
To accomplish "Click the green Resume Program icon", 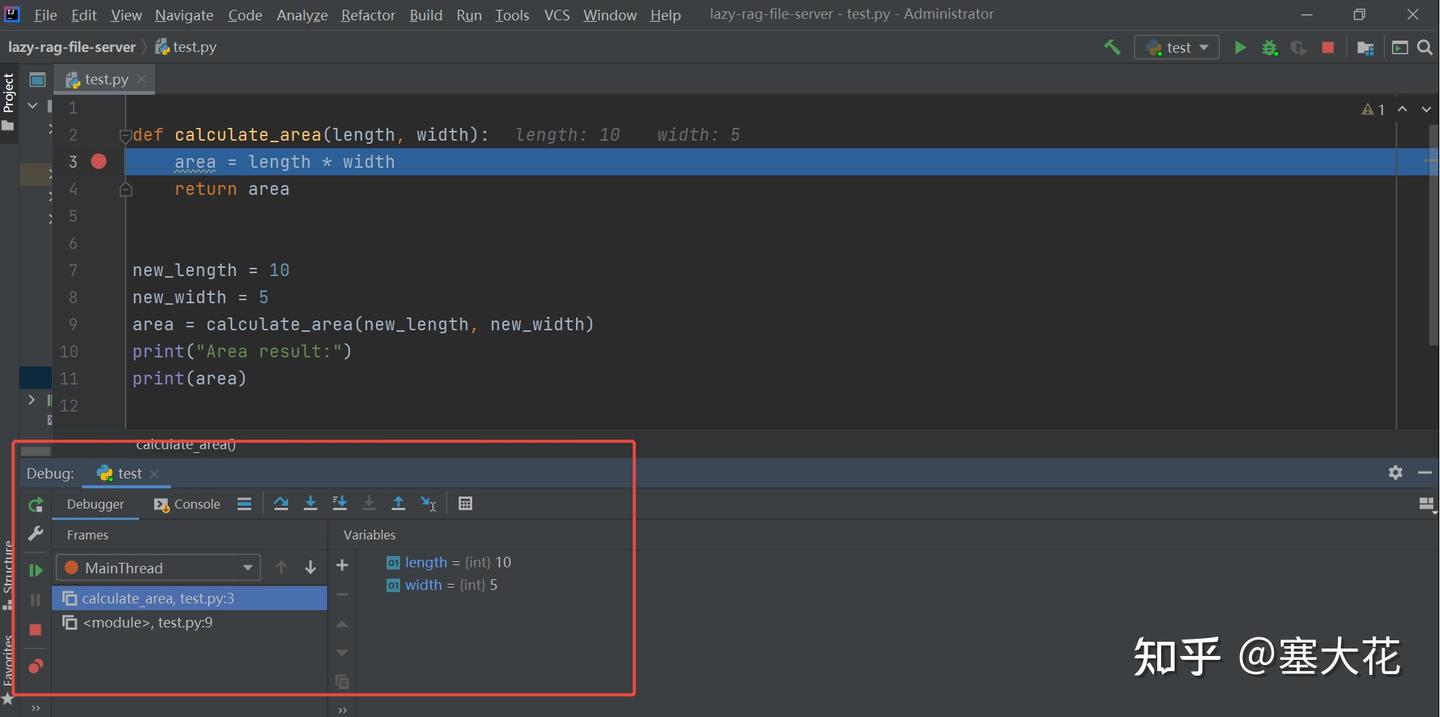I will pyautogui.click(x=35, y=569).
